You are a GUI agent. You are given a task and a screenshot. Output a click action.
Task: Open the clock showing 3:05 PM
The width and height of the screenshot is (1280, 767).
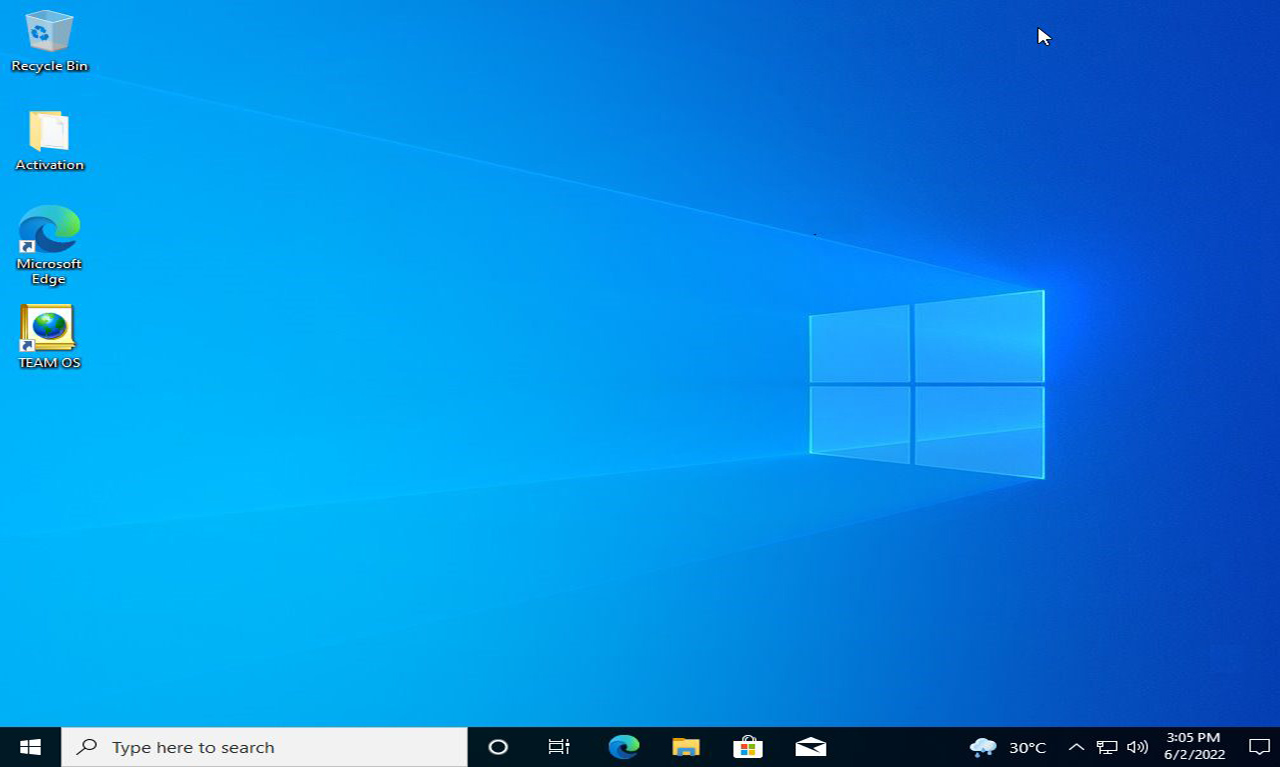1194,747
